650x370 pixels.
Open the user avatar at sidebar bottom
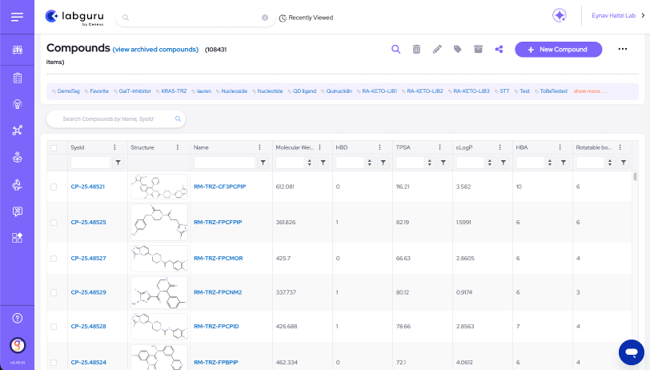(17, 345)
